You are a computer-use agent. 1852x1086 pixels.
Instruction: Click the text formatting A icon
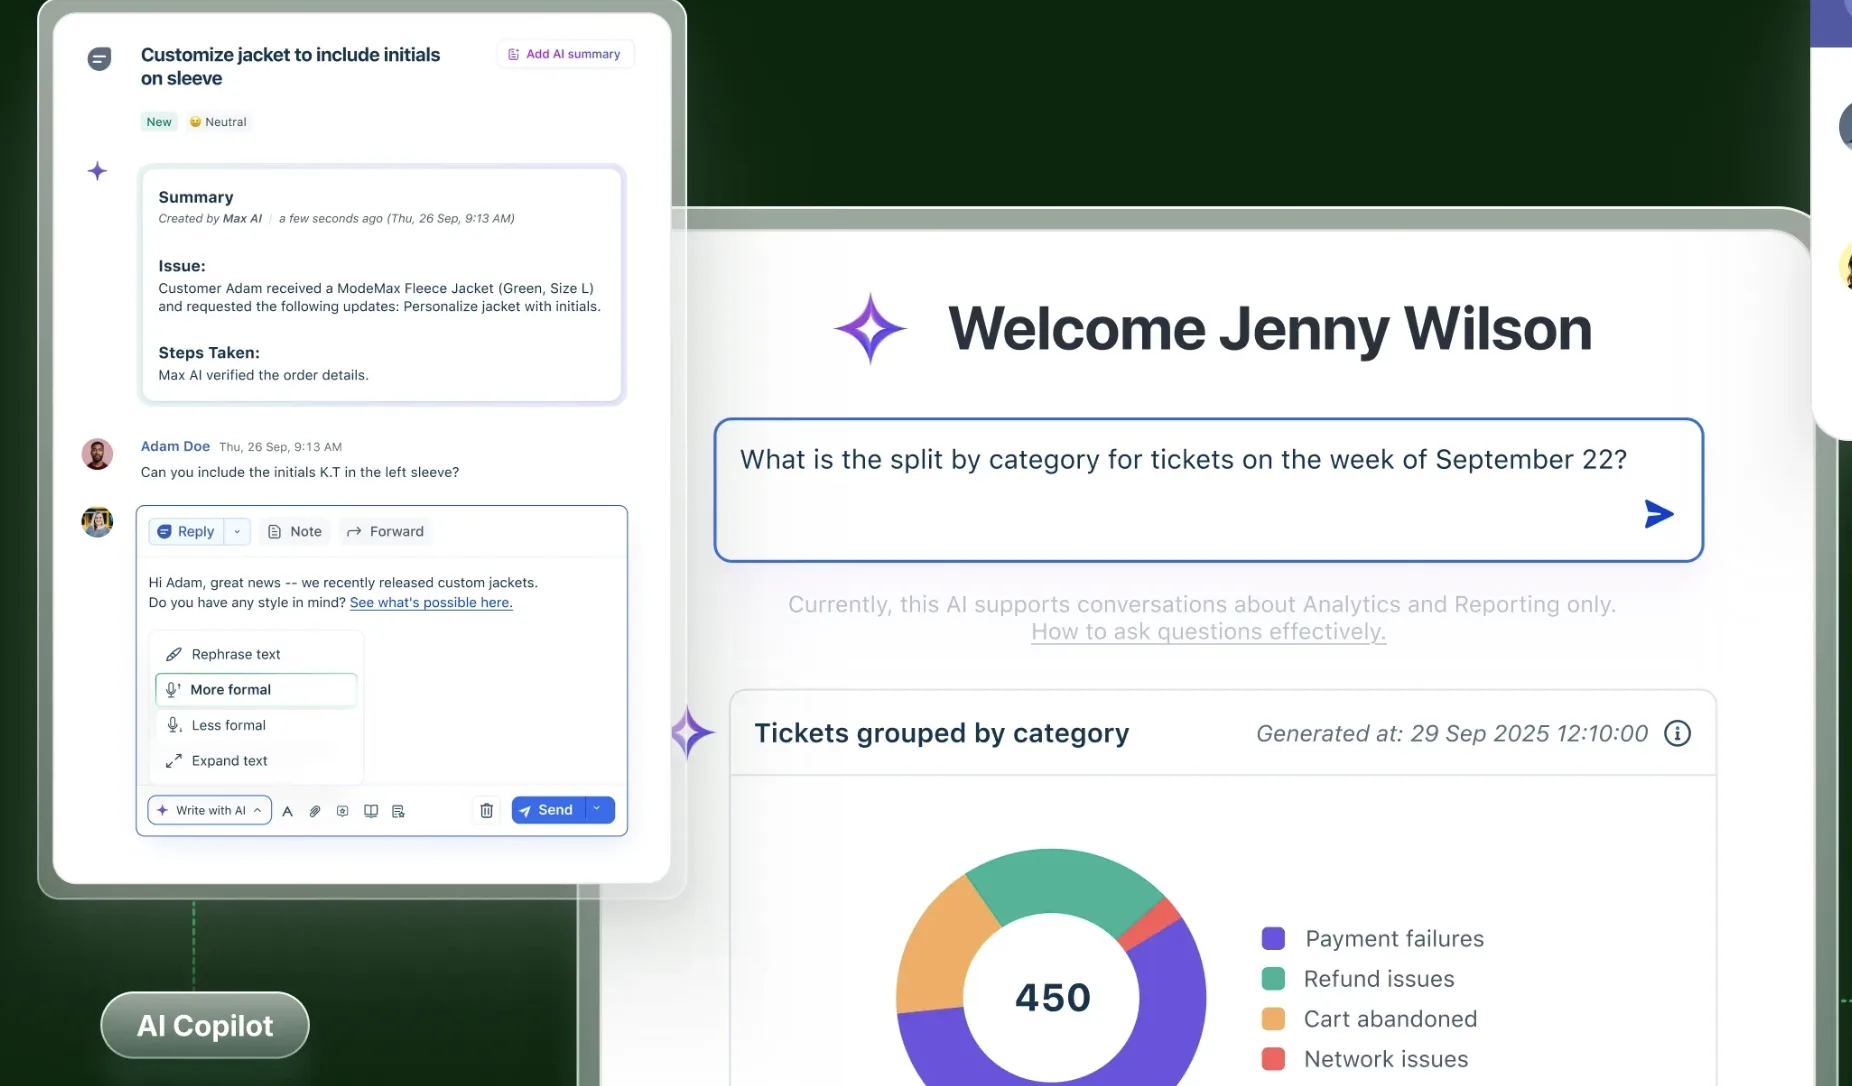287,811
